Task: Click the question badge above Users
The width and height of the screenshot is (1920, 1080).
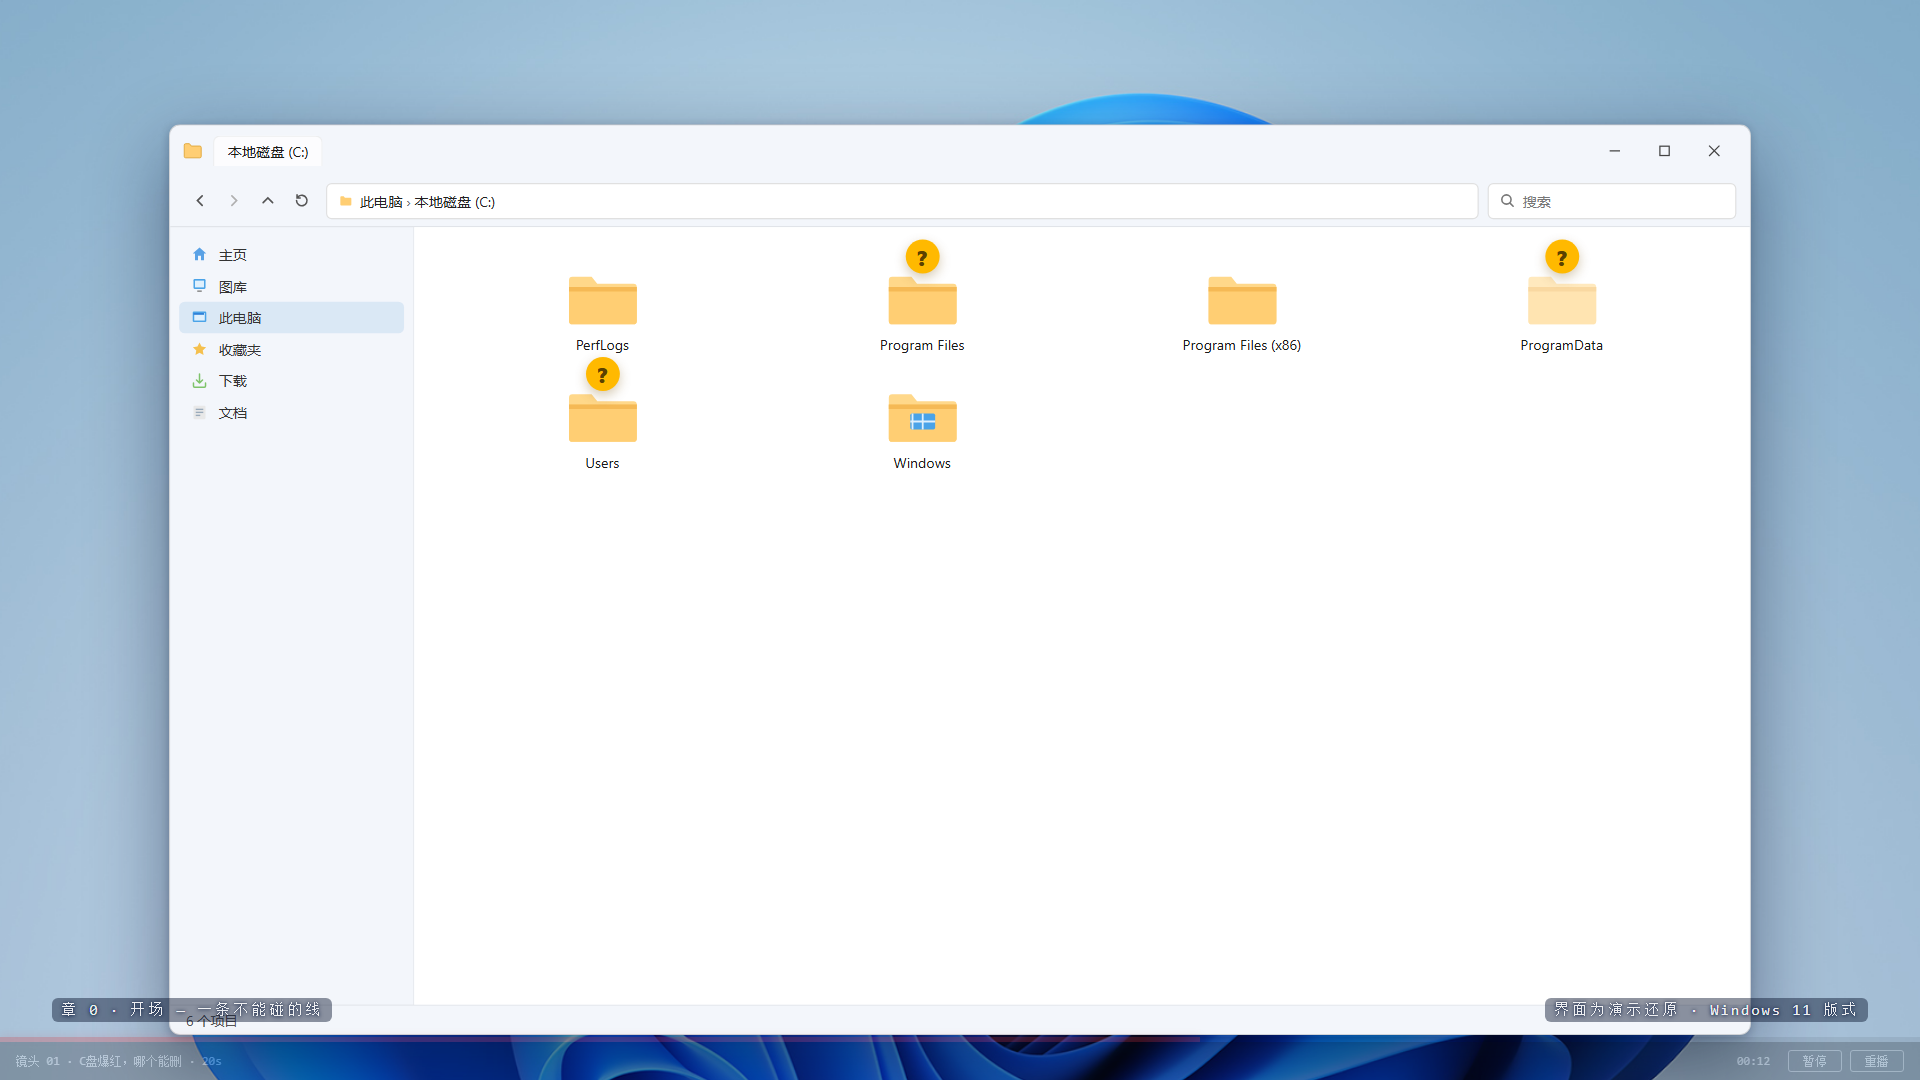Action: [x=602, y=375]
